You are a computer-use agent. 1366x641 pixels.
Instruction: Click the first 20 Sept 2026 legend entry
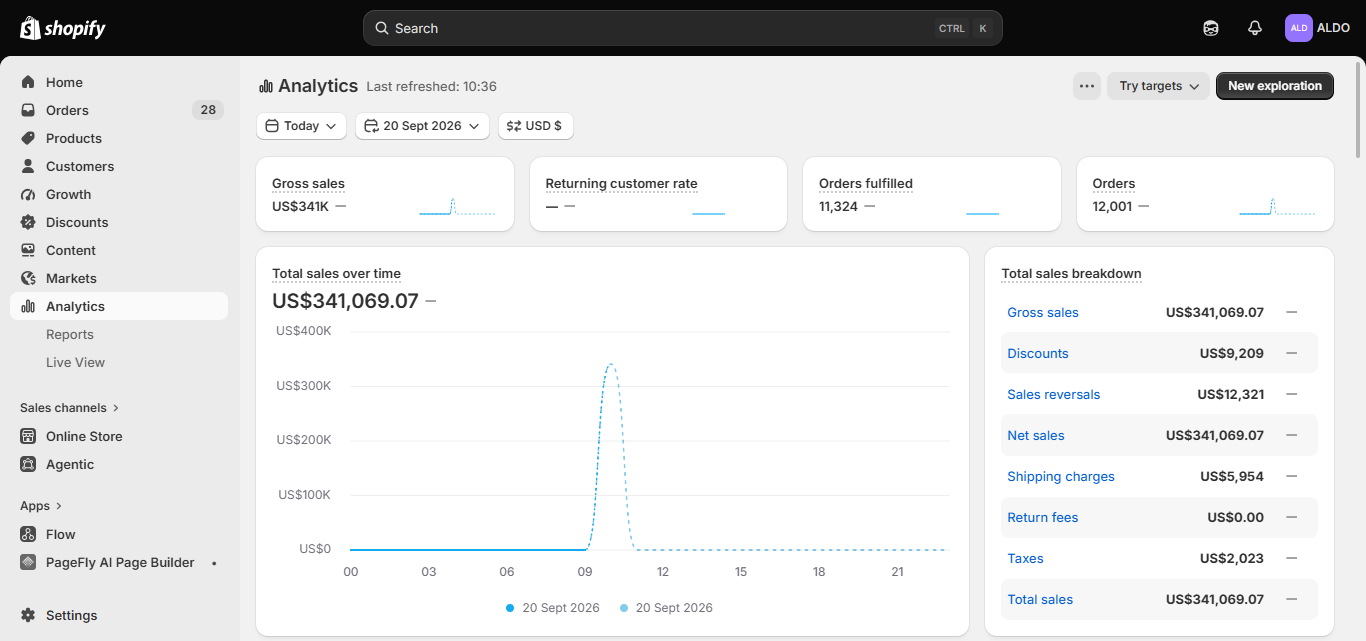click(x=553, y=608)
